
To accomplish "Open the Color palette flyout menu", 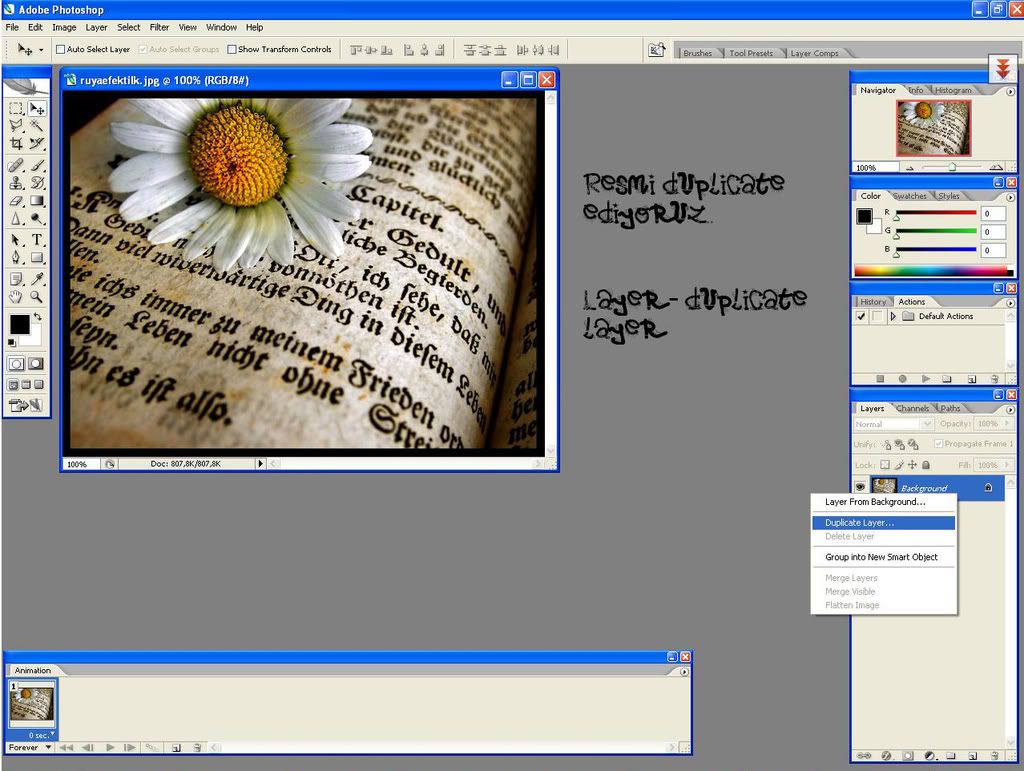I will (1010, 197).
